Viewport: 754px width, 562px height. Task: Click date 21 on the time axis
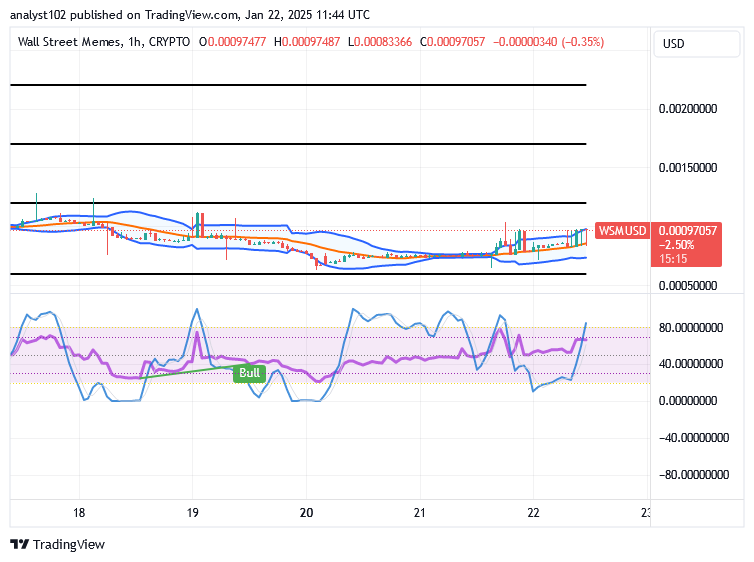420,513
